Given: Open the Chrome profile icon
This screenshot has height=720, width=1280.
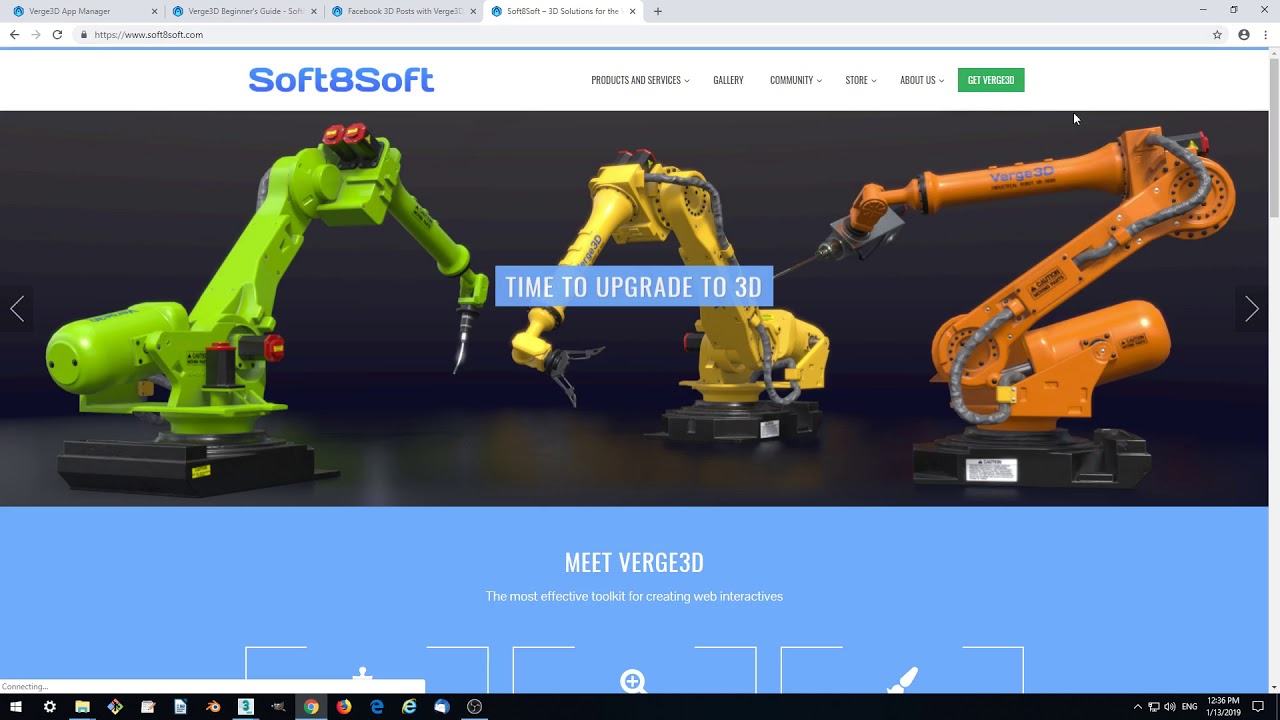Looking at the screenshot, I should coord(1244,34).
